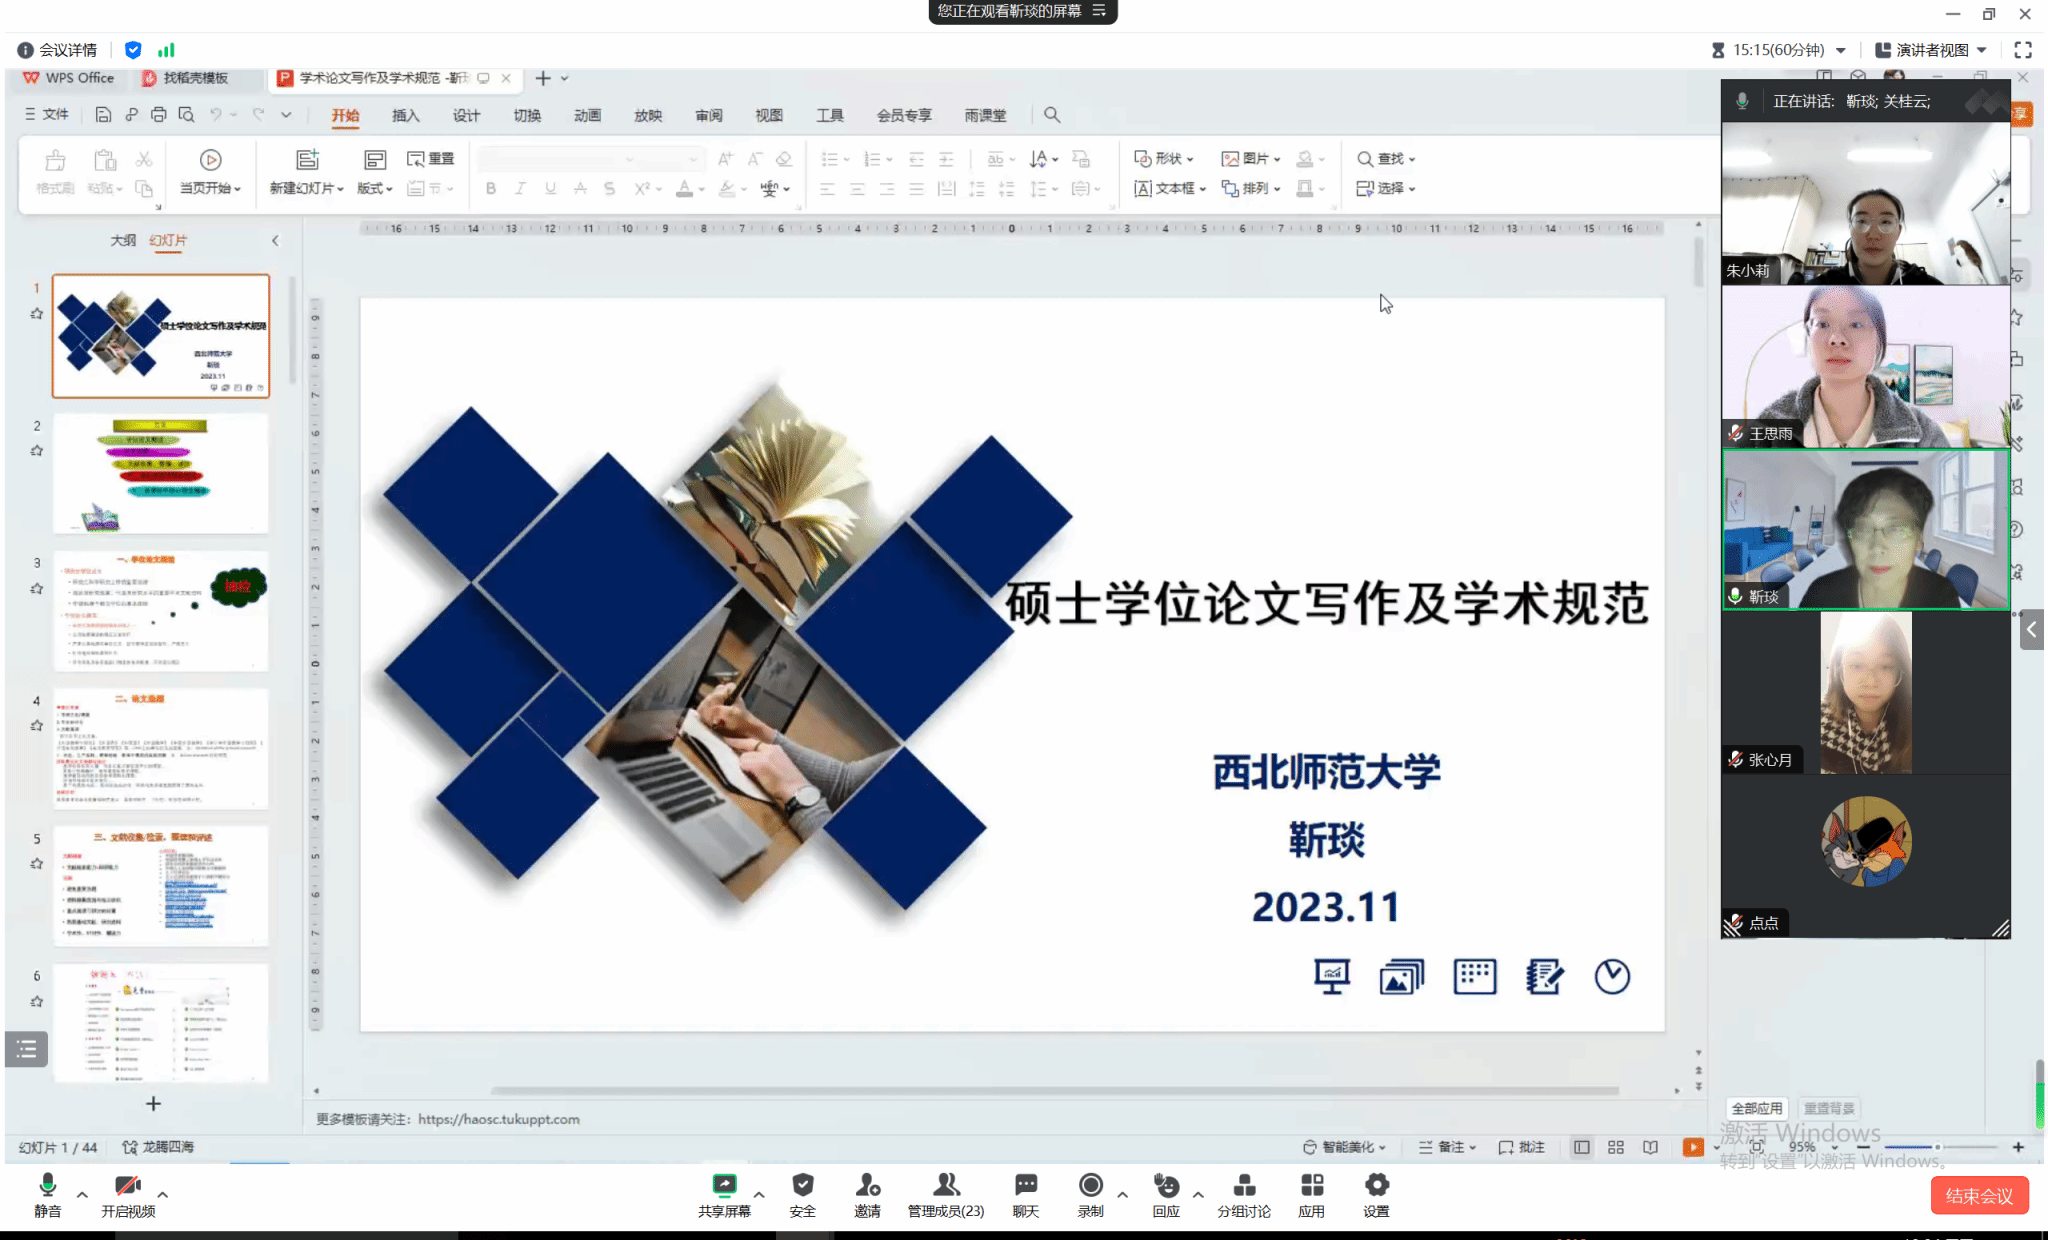The image size is (2048, 1240).
Task: Open Breakout Rooms icon
Action: [x=1244, y=1186]
